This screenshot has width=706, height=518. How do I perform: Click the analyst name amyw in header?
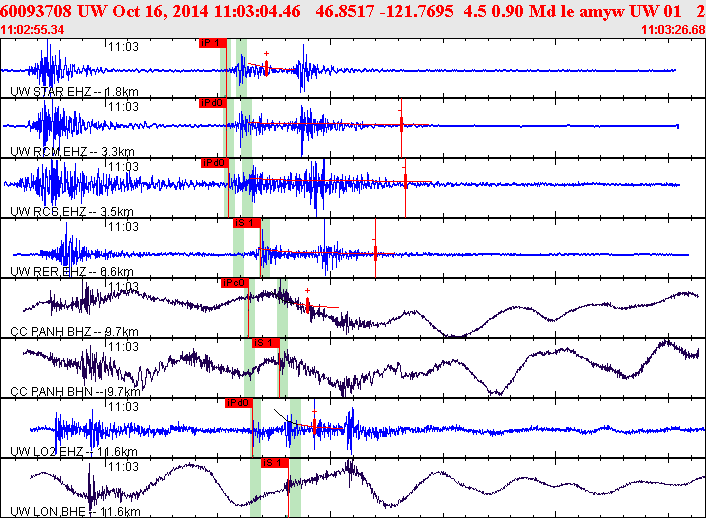pos(602,12)
